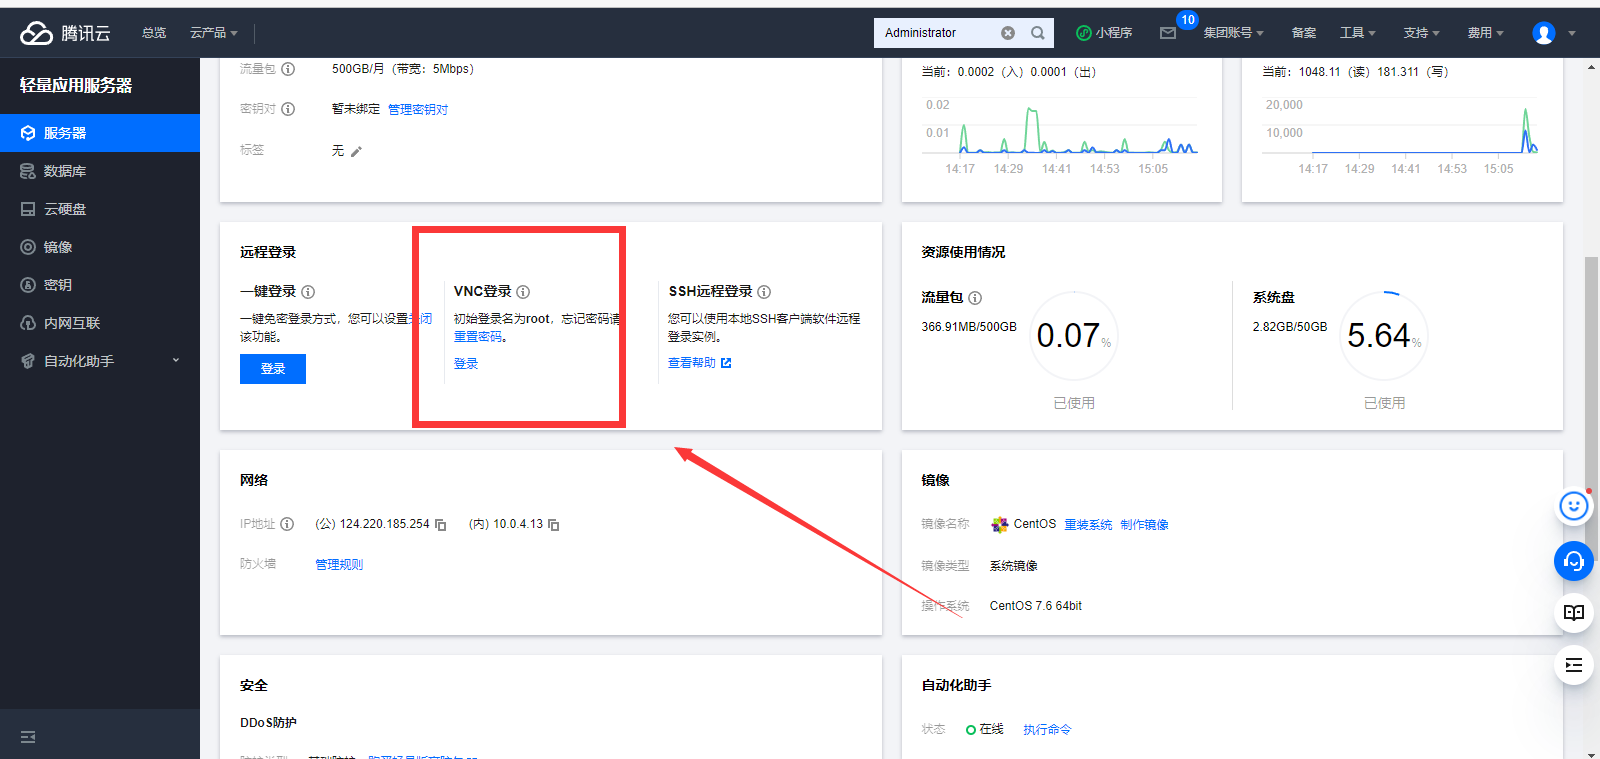
Task: Click the 轻量应用服务器 title
Action: (x=76, y=86)
